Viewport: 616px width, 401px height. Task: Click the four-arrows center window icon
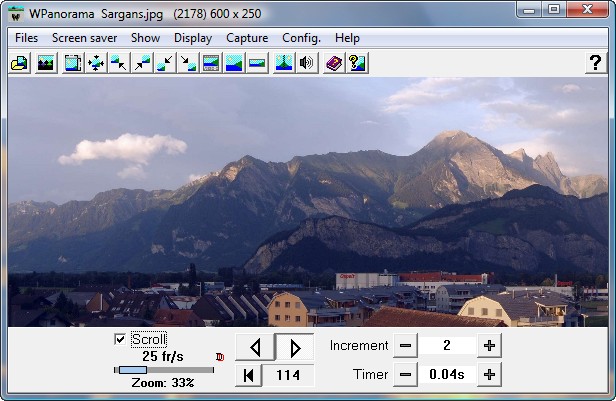96,63
